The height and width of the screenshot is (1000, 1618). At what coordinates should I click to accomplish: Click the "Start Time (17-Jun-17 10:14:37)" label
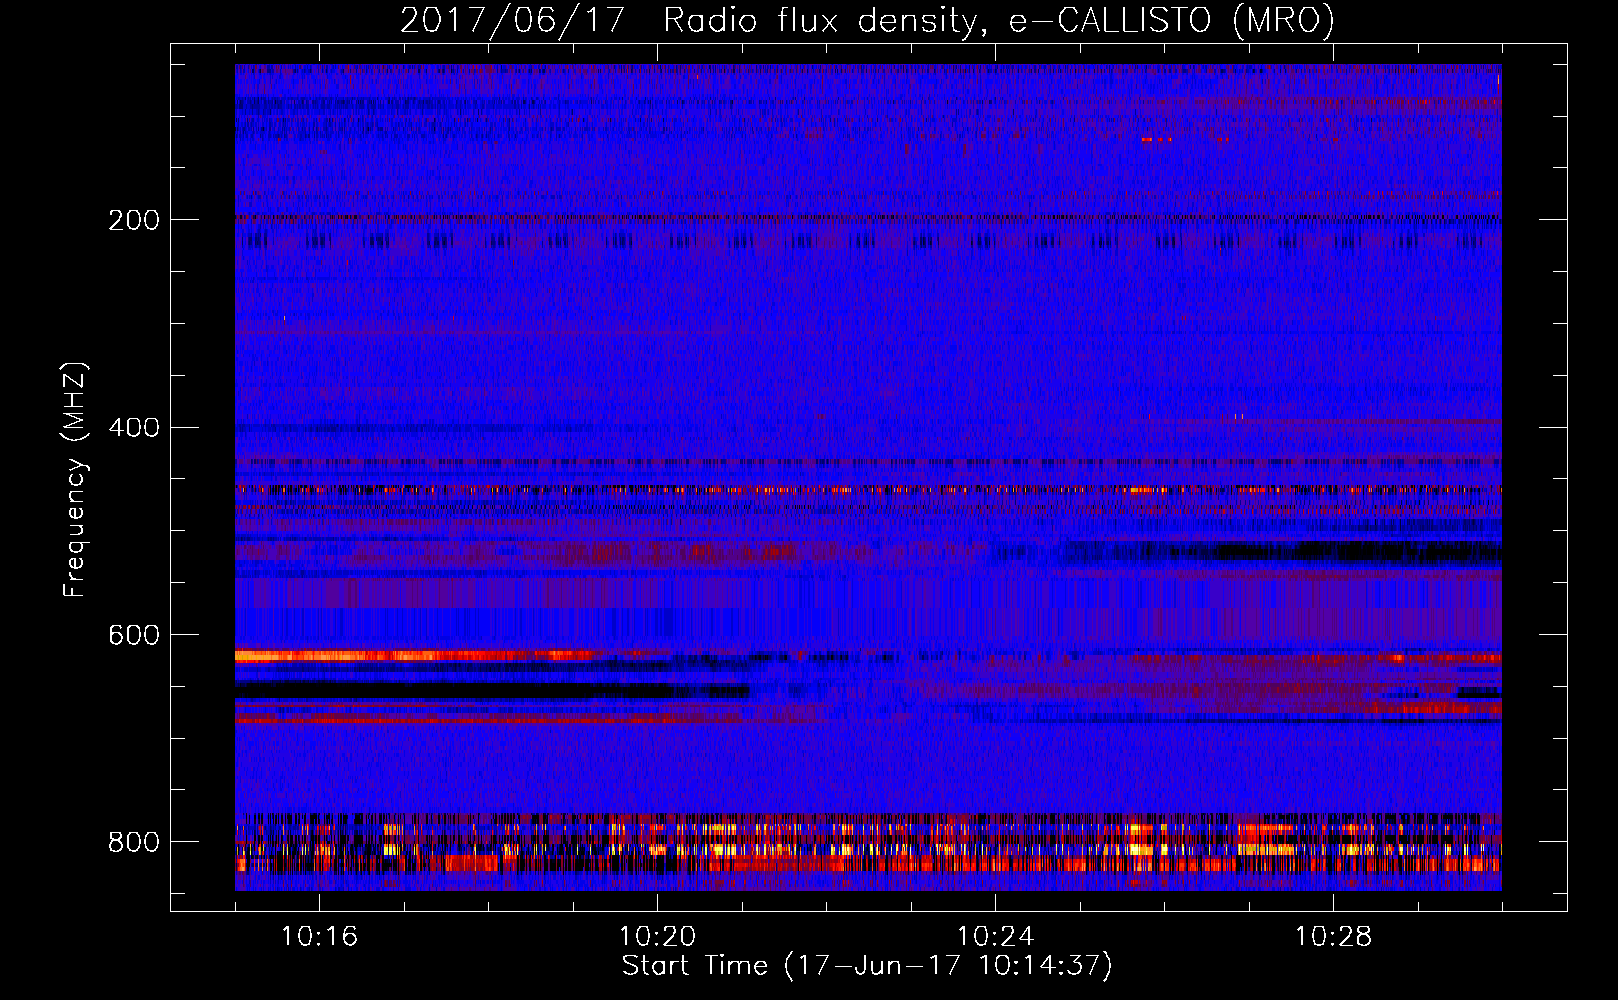pyautogui.click(x=867, y=966)
